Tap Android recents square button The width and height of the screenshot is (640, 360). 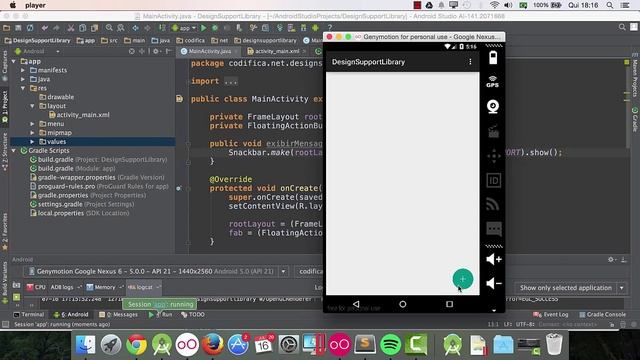pos(449,304)
